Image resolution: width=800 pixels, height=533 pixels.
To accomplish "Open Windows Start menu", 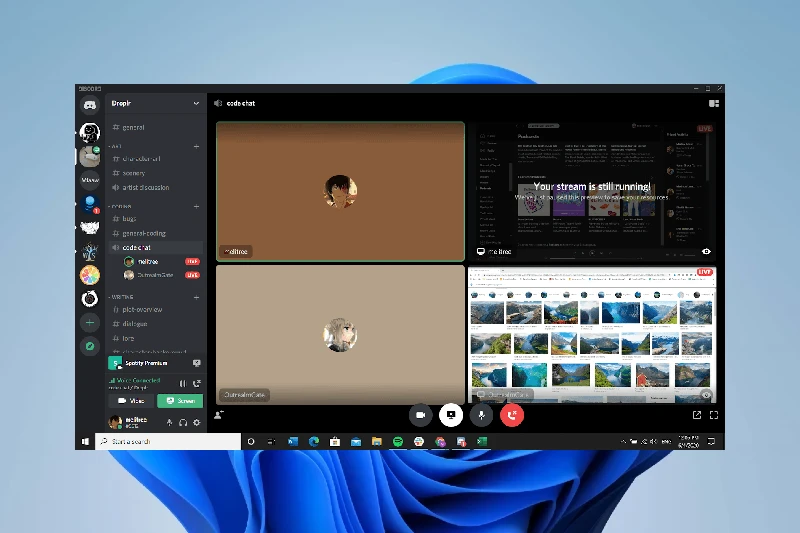I will [85, 442].
